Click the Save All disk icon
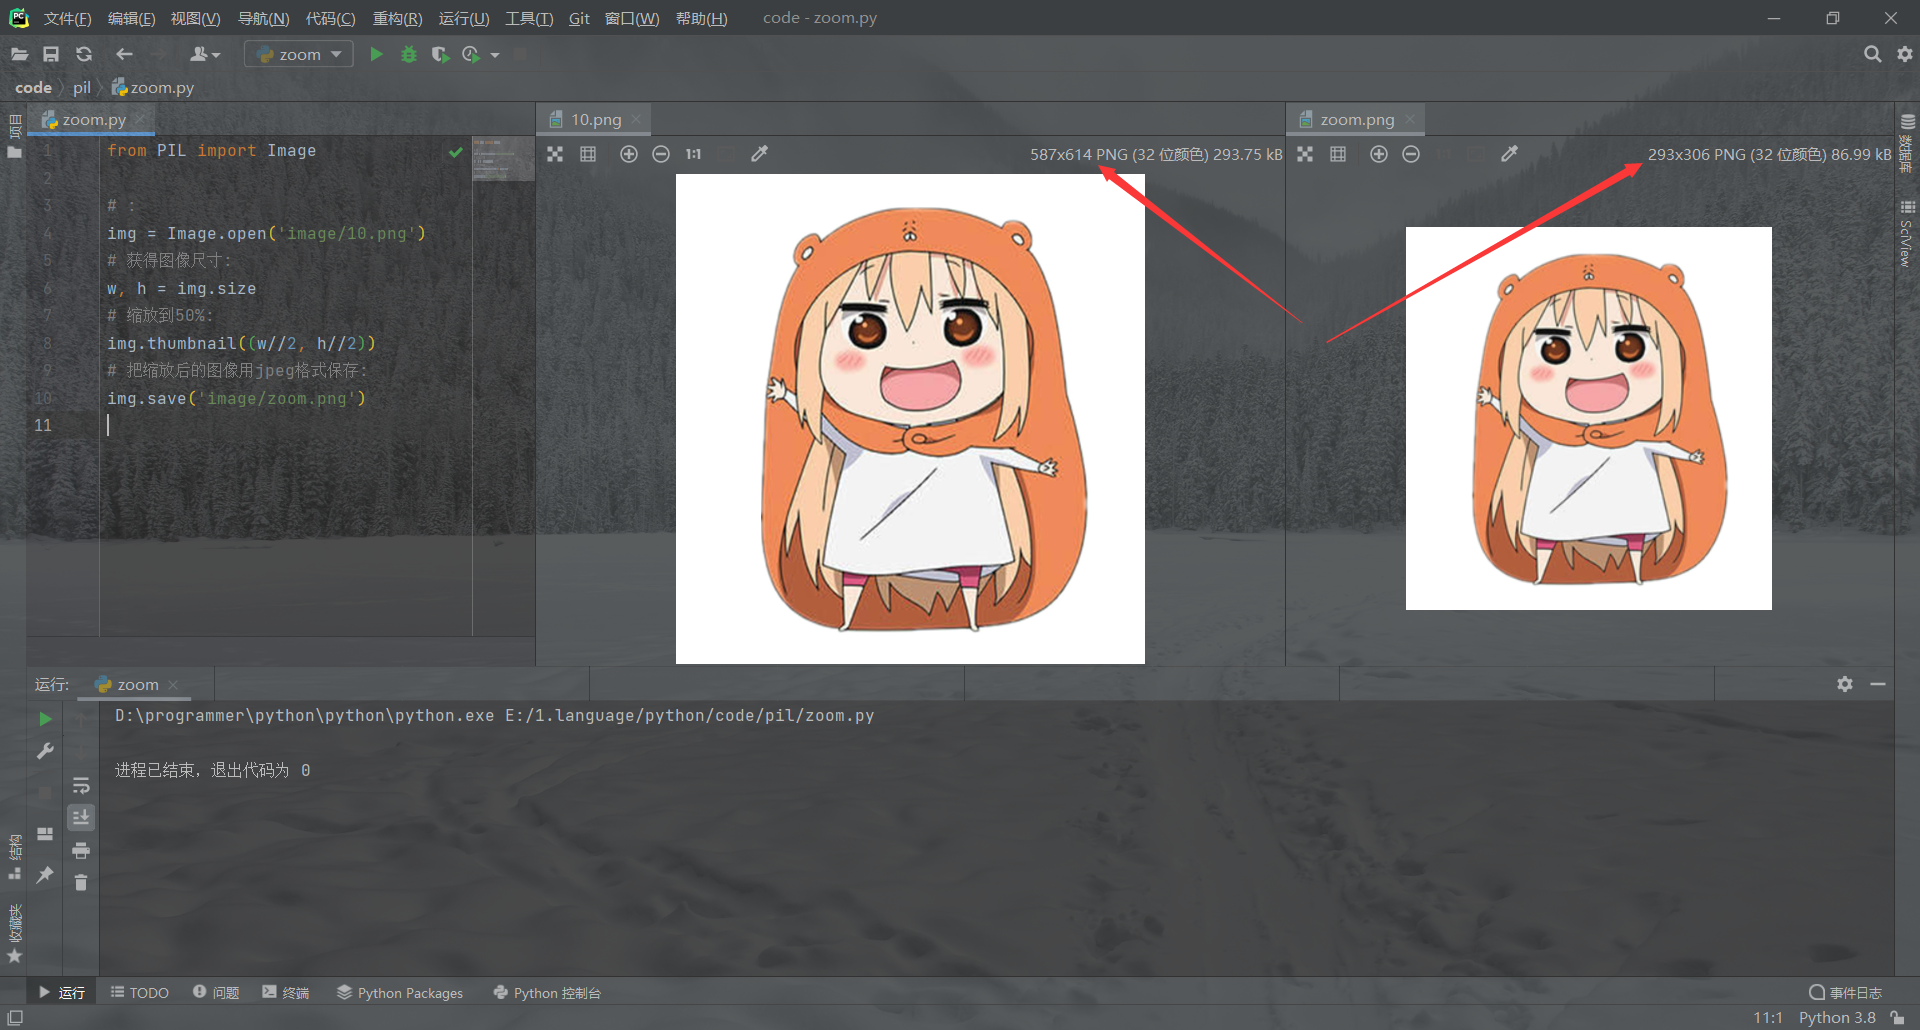 click(x=51, y=54)
